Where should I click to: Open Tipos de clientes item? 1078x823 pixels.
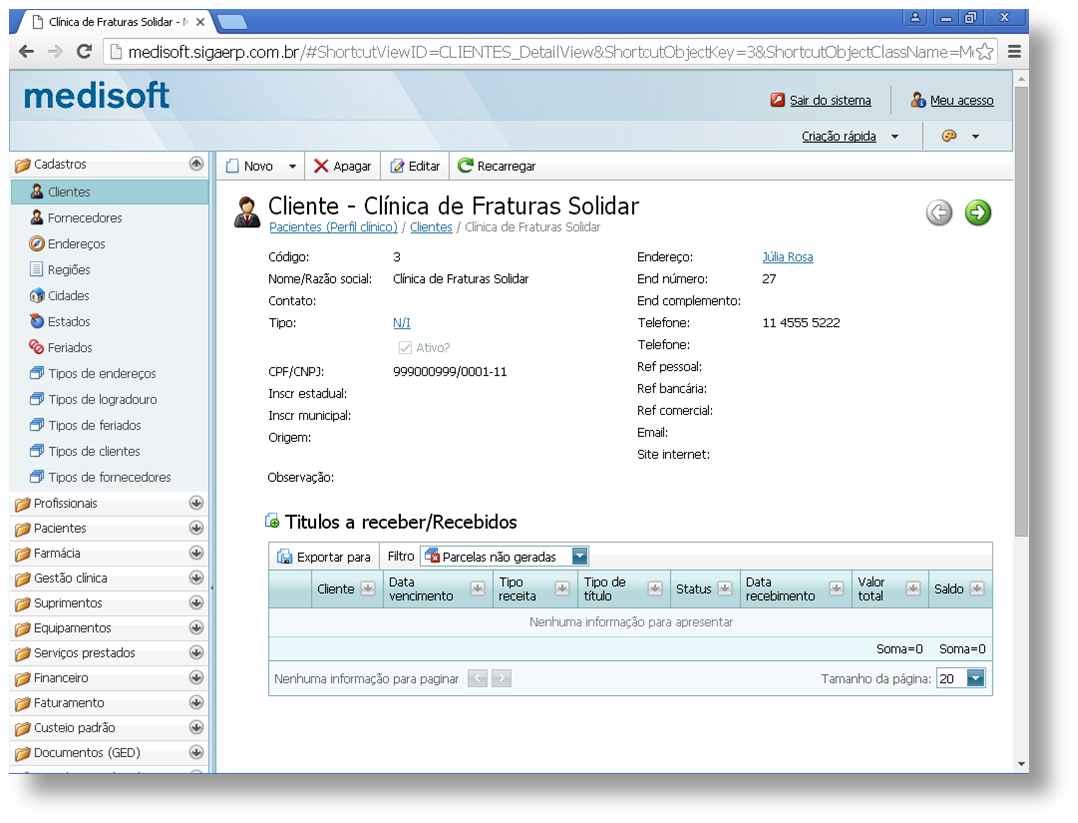click(85, 452)
